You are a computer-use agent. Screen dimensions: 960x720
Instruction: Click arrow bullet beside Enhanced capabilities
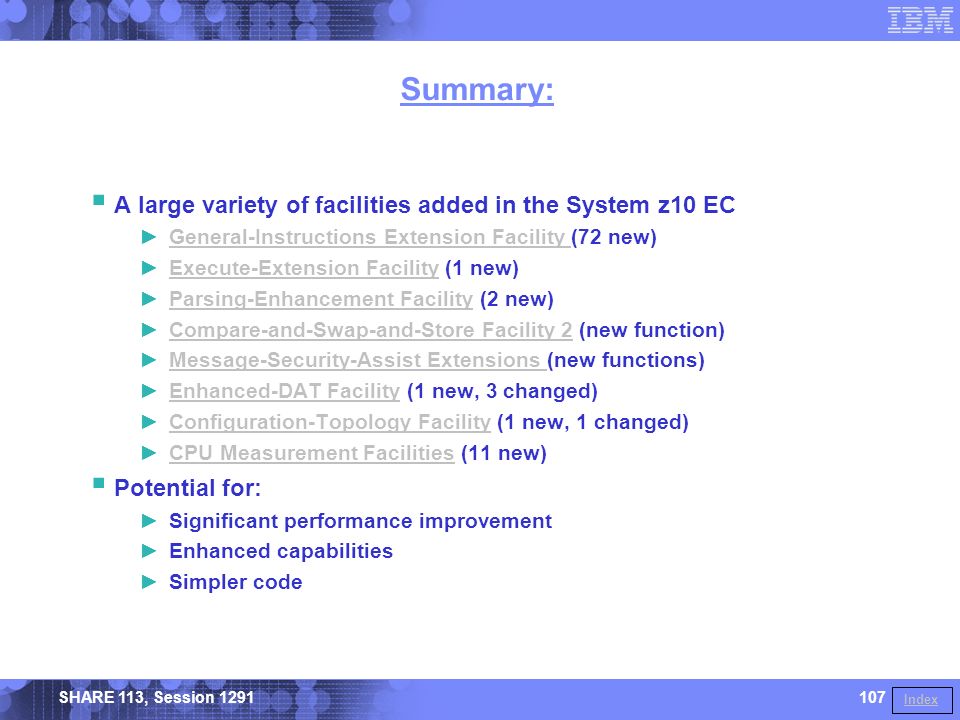[x=149, y=551]
